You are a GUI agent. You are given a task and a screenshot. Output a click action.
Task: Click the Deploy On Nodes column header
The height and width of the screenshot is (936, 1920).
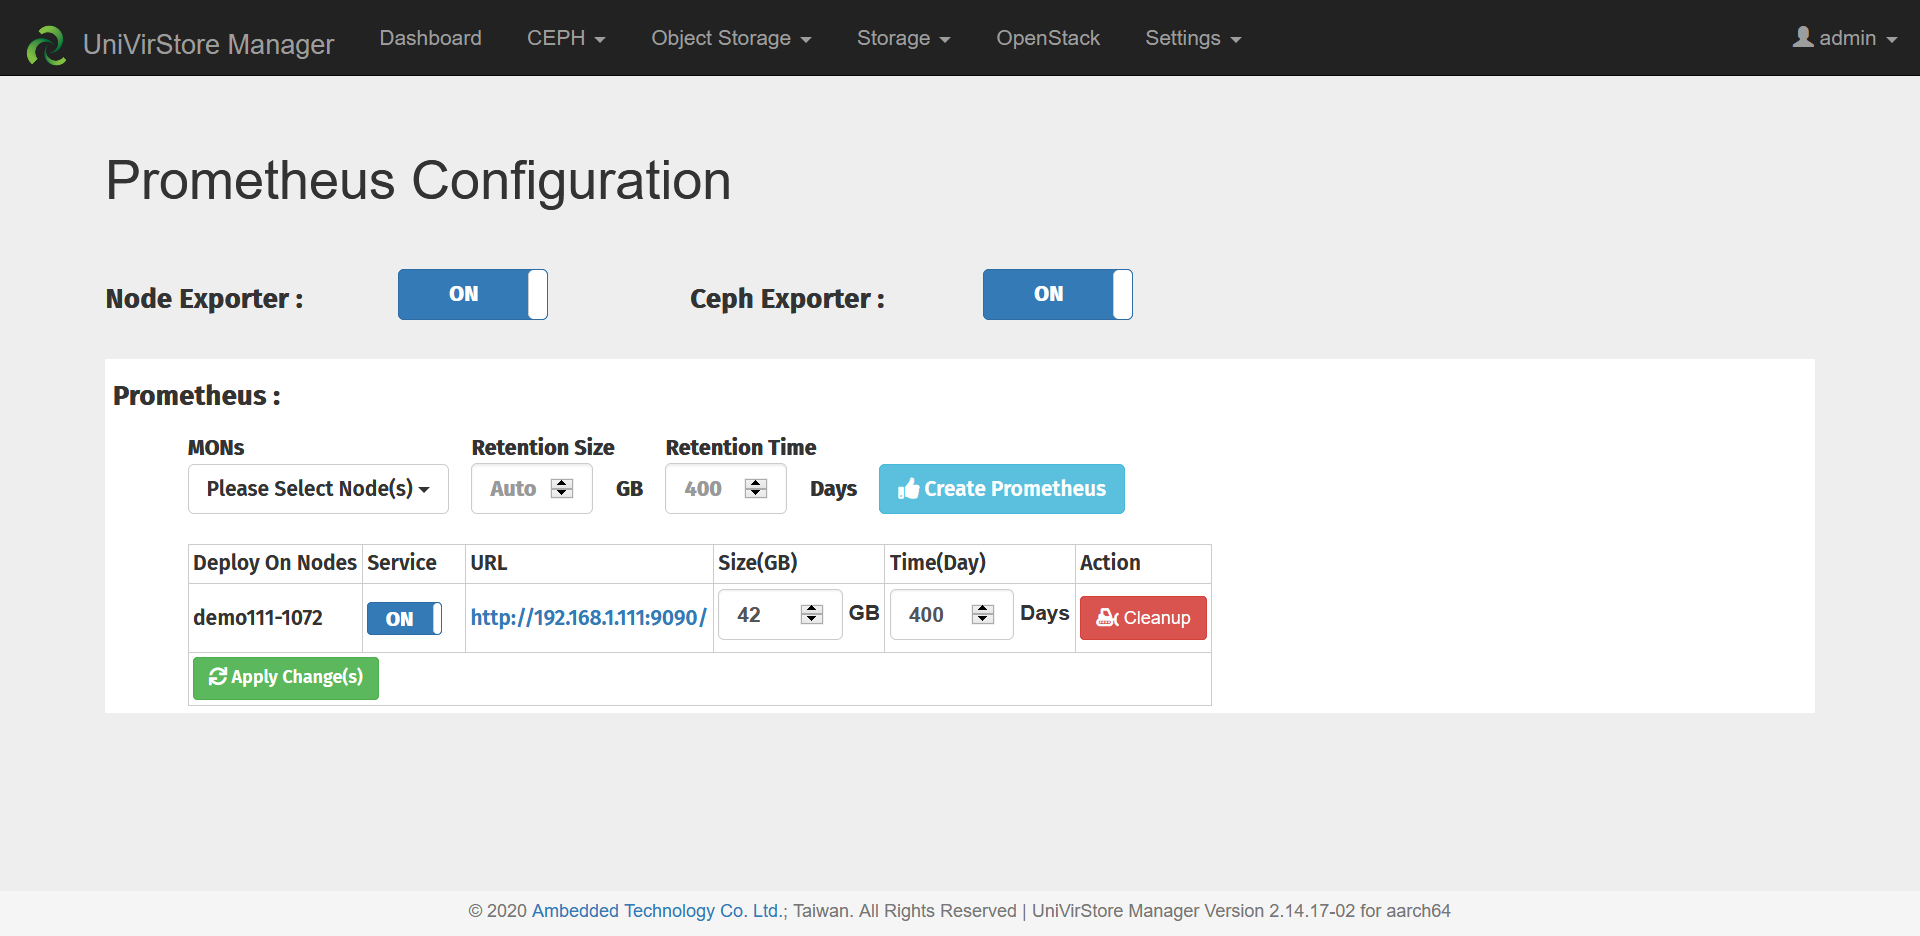click(275, 563)
